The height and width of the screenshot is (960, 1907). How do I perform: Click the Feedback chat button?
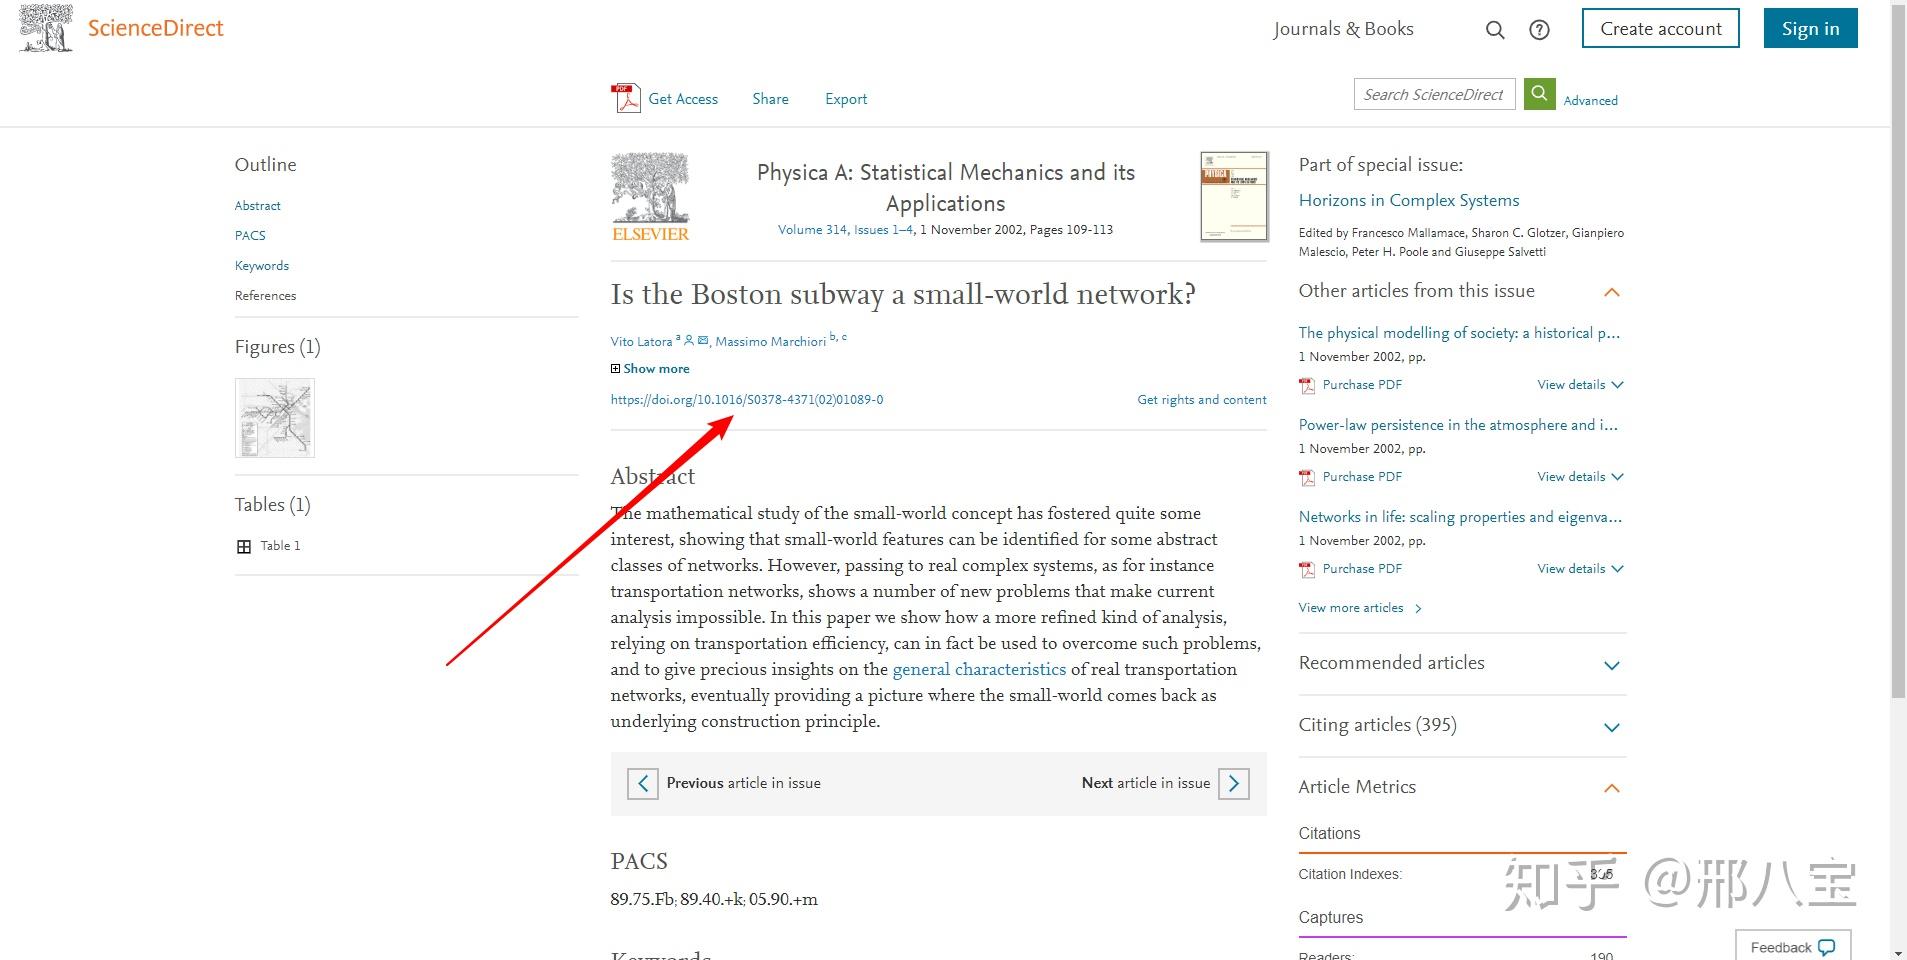pyautogui.click(x=1794, y=947)
